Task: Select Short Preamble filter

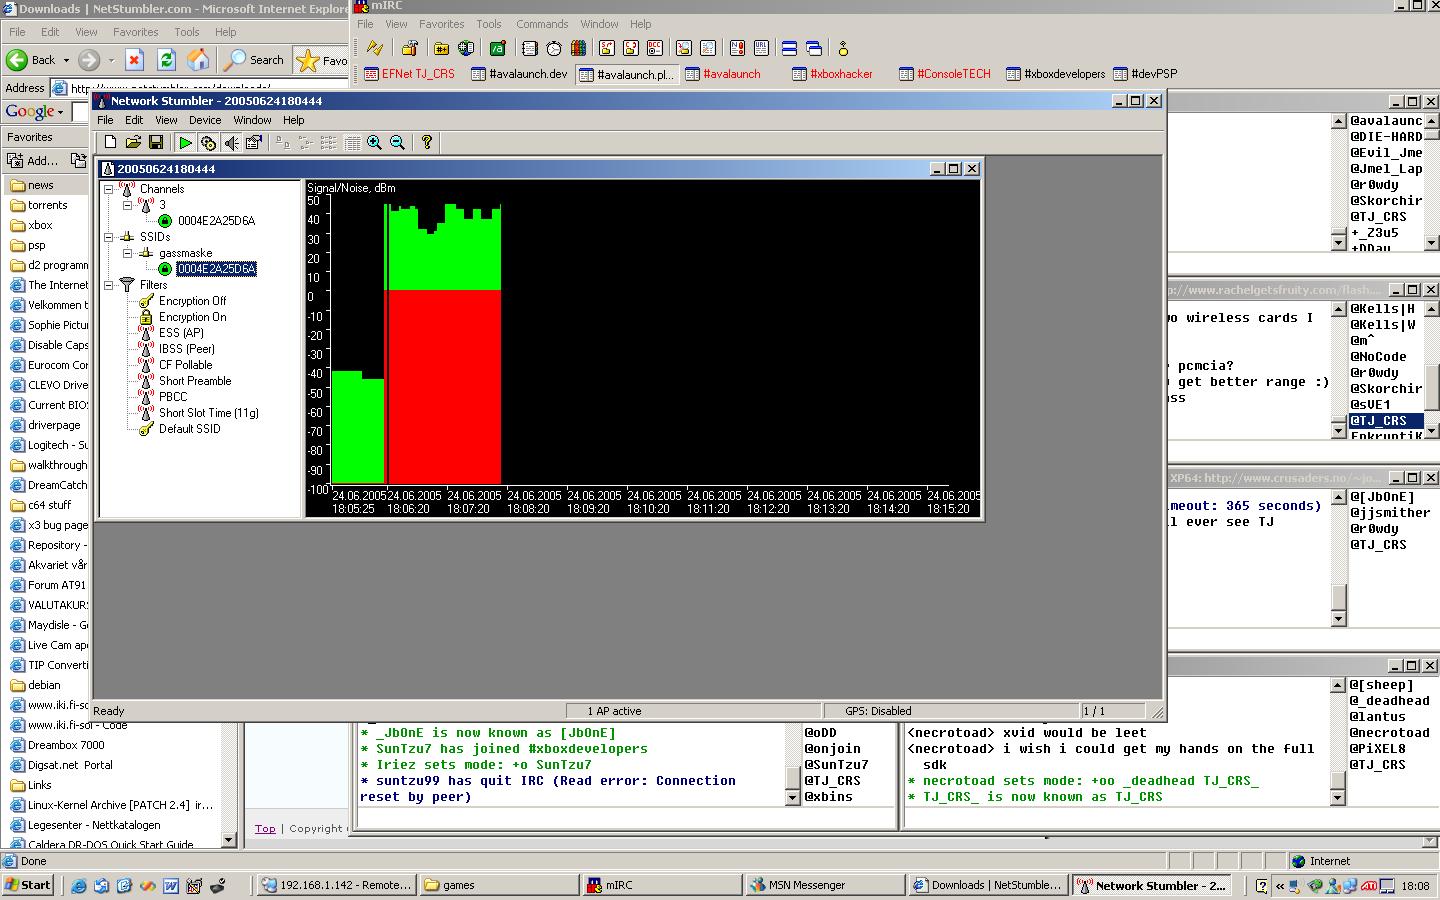Action: click(195, 381)
